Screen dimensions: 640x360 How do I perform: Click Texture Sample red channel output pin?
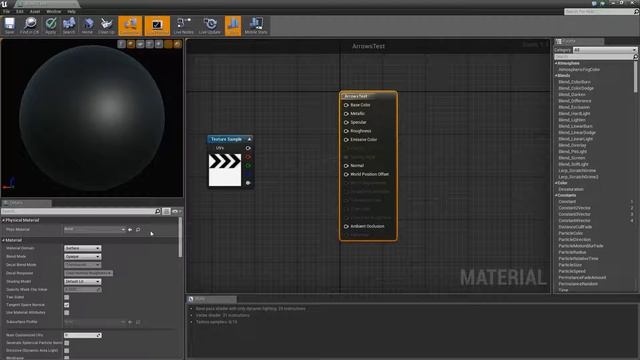pos(248,157)
